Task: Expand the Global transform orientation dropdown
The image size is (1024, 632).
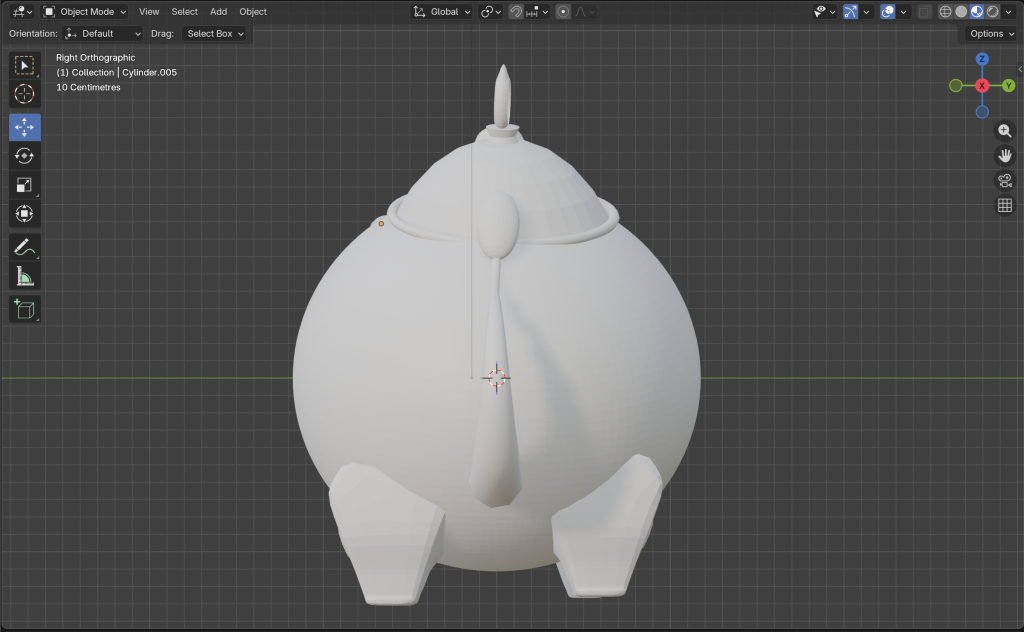Action: 443,12
